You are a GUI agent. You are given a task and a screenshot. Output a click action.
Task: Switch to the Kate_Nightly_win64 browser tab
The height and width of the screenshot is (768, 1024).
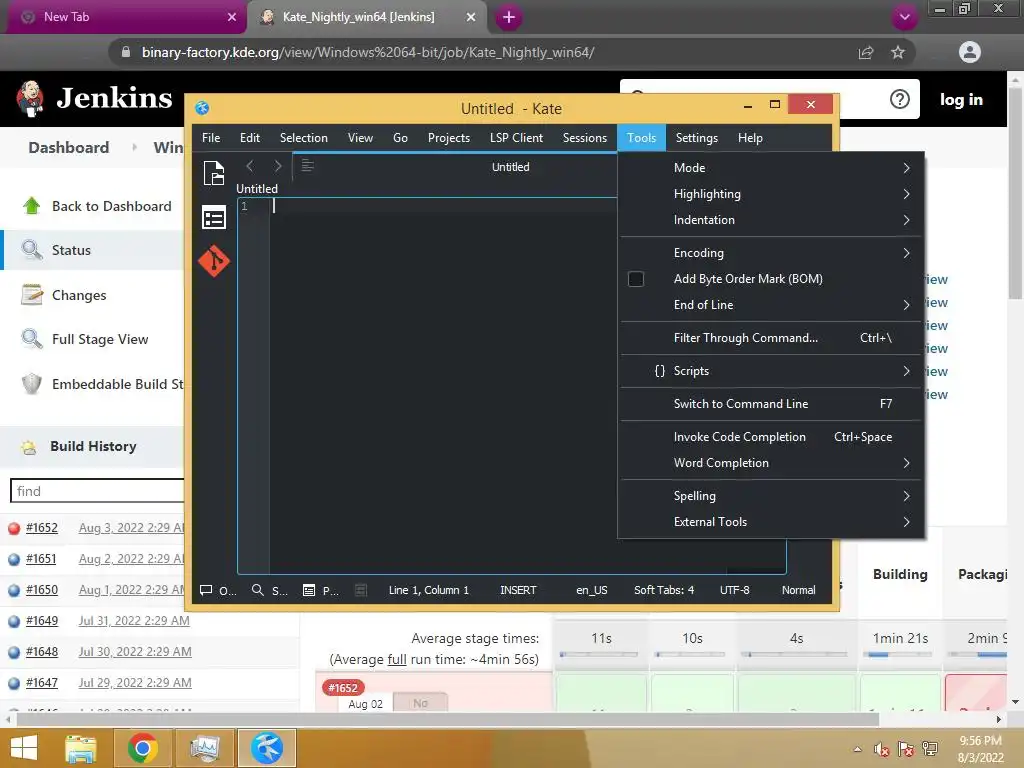pyautogui.click(x=366, y=17)
